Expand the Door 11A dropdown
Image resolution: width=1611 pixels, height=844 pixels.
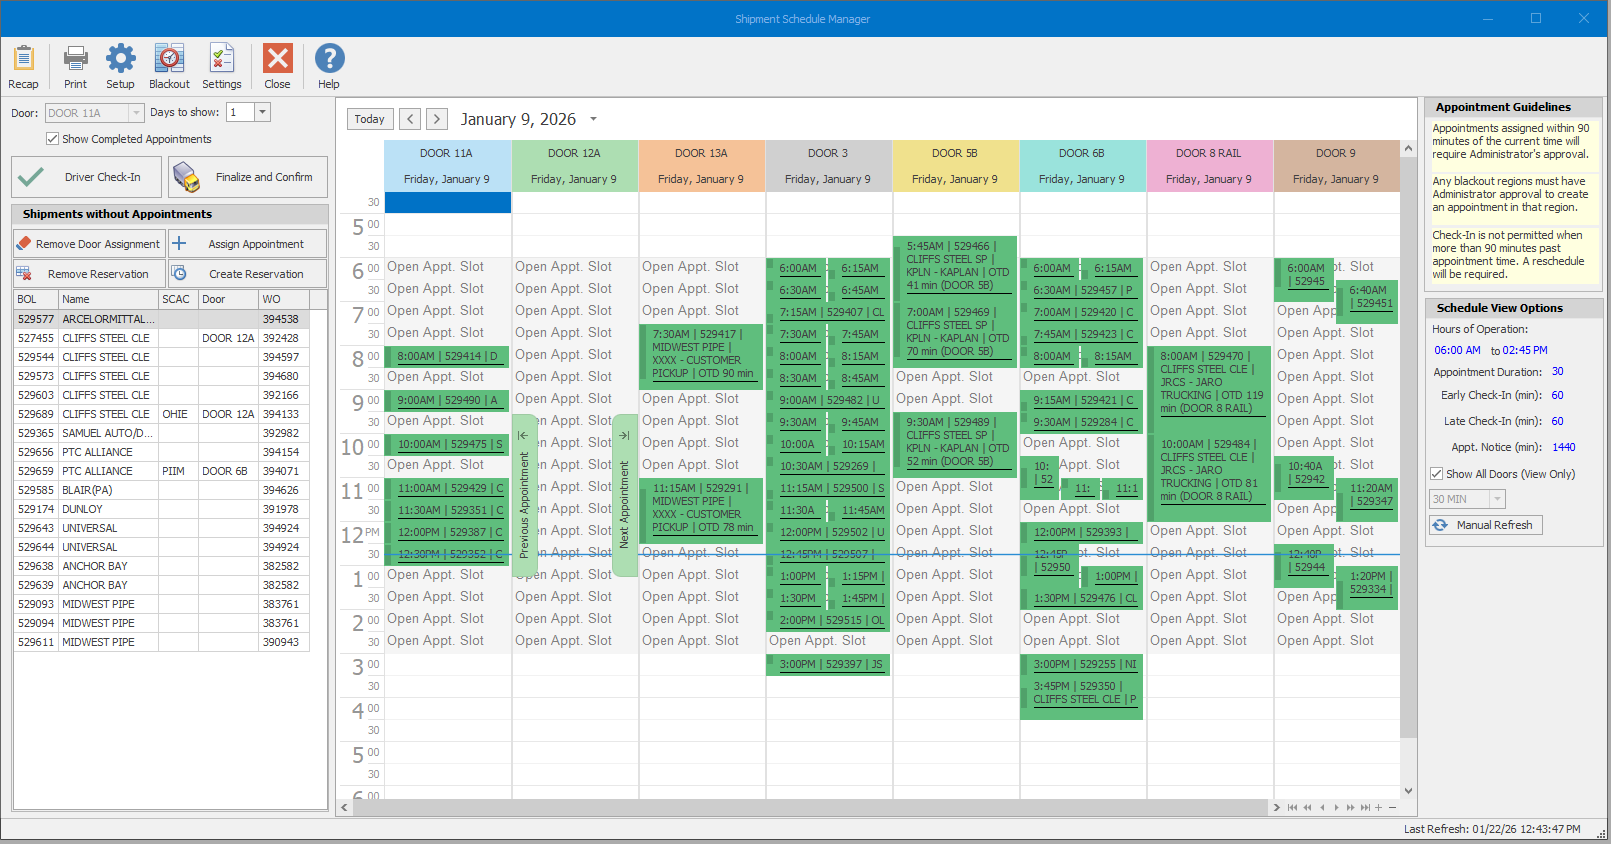coord(136,113)
